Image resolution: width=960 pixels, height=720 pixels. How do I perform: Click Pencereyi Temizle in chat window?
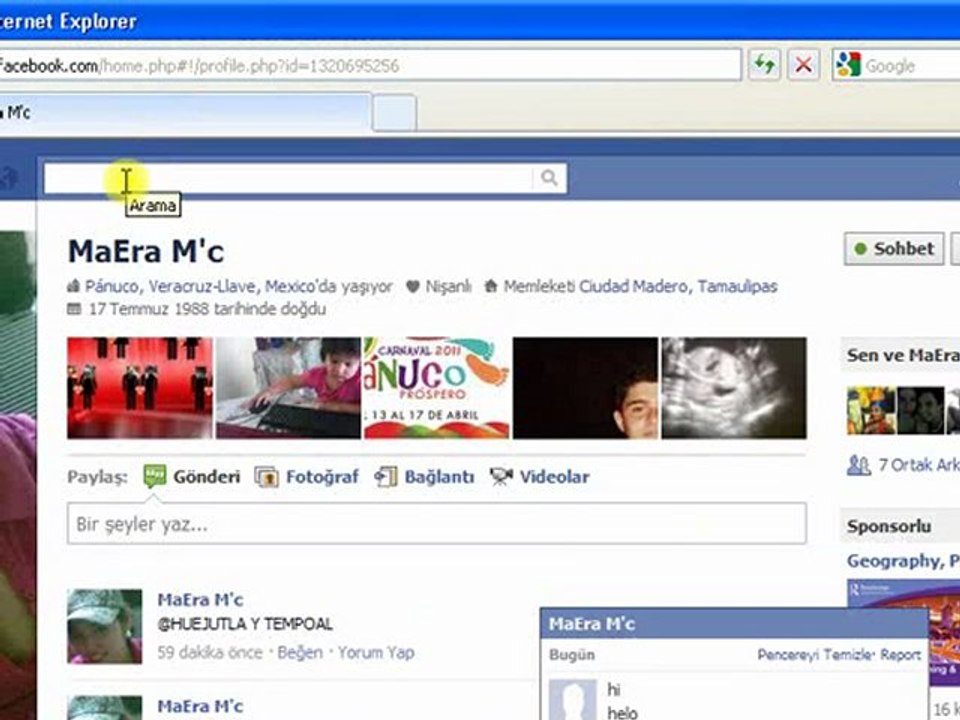tap(815, 654)
